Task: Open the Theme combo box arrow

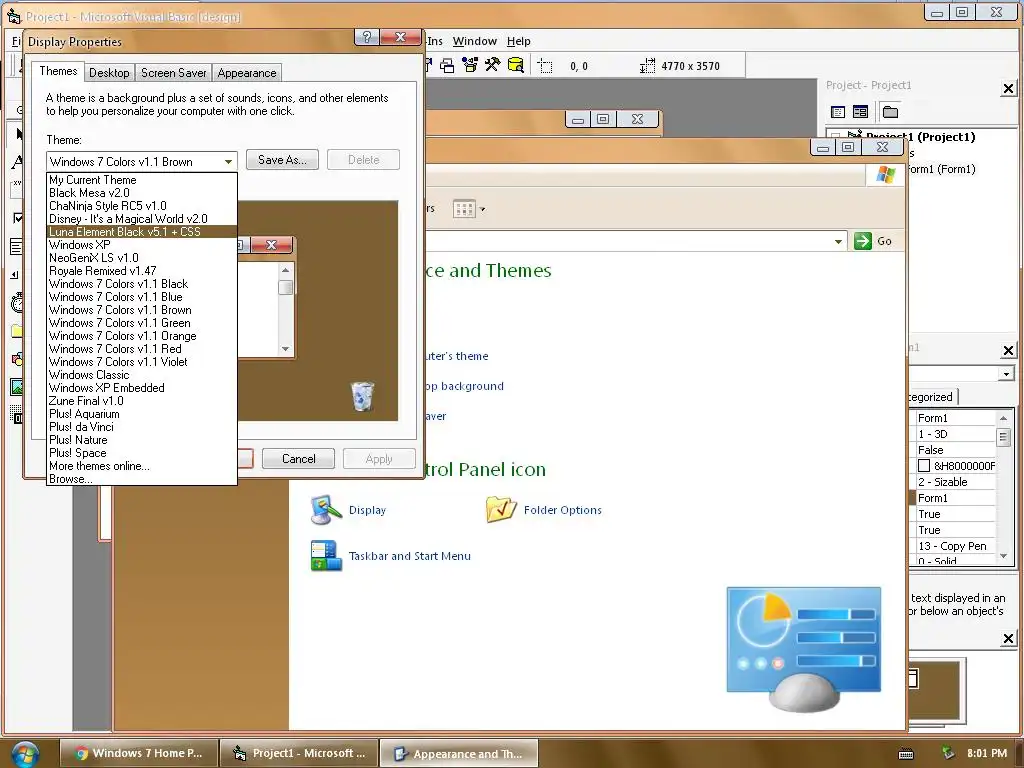Action: [x=228, y=161]
